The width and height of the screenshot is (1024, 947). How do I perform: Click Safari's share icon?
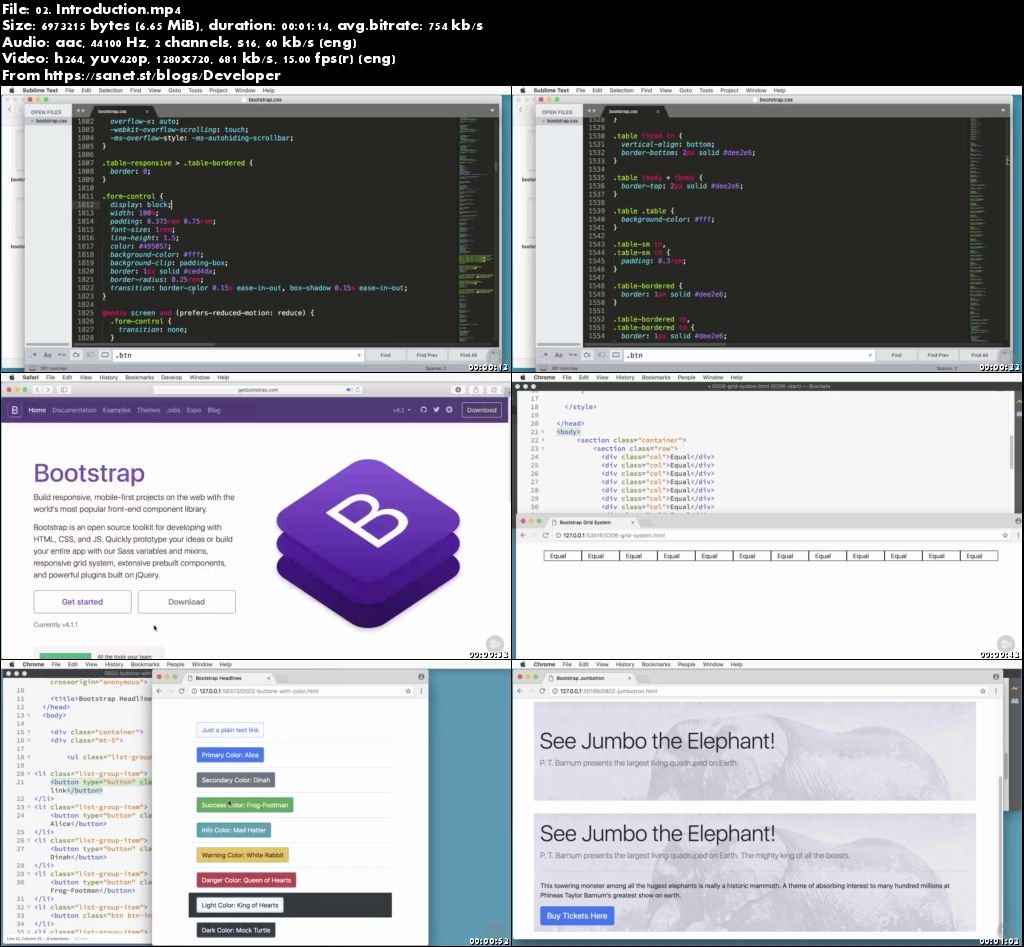coord(475,390)
